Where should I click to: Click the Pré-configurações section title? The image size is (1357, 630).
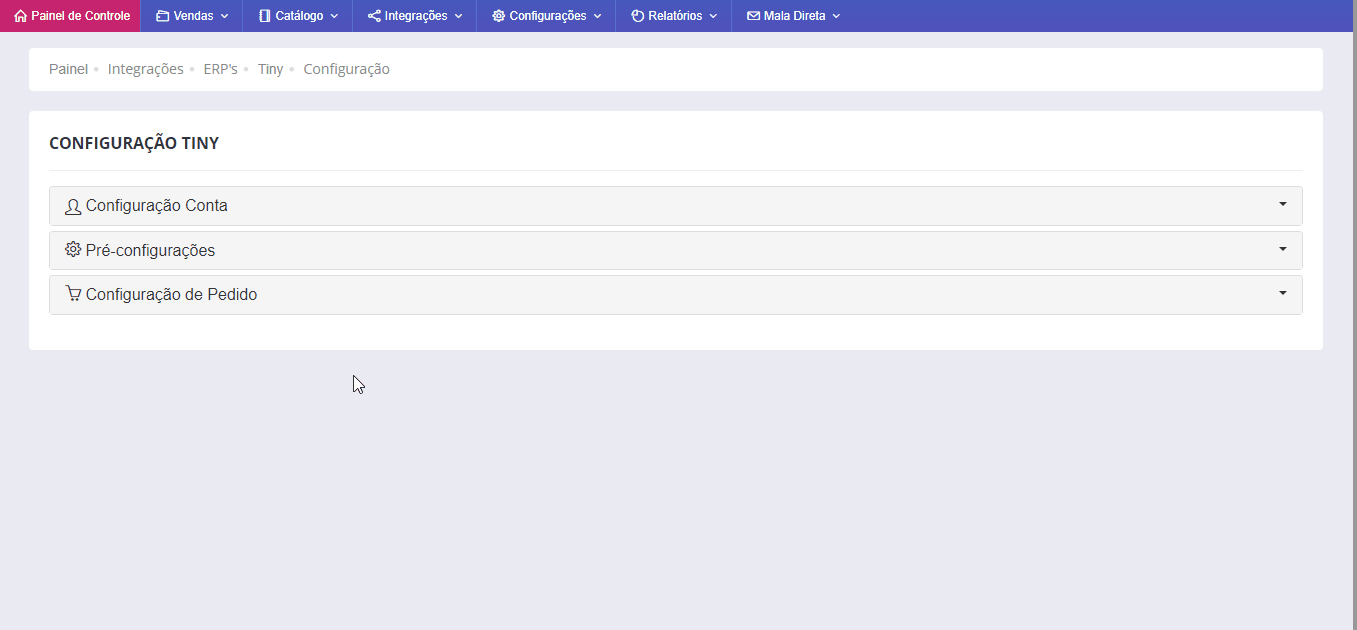pos(150,250)
